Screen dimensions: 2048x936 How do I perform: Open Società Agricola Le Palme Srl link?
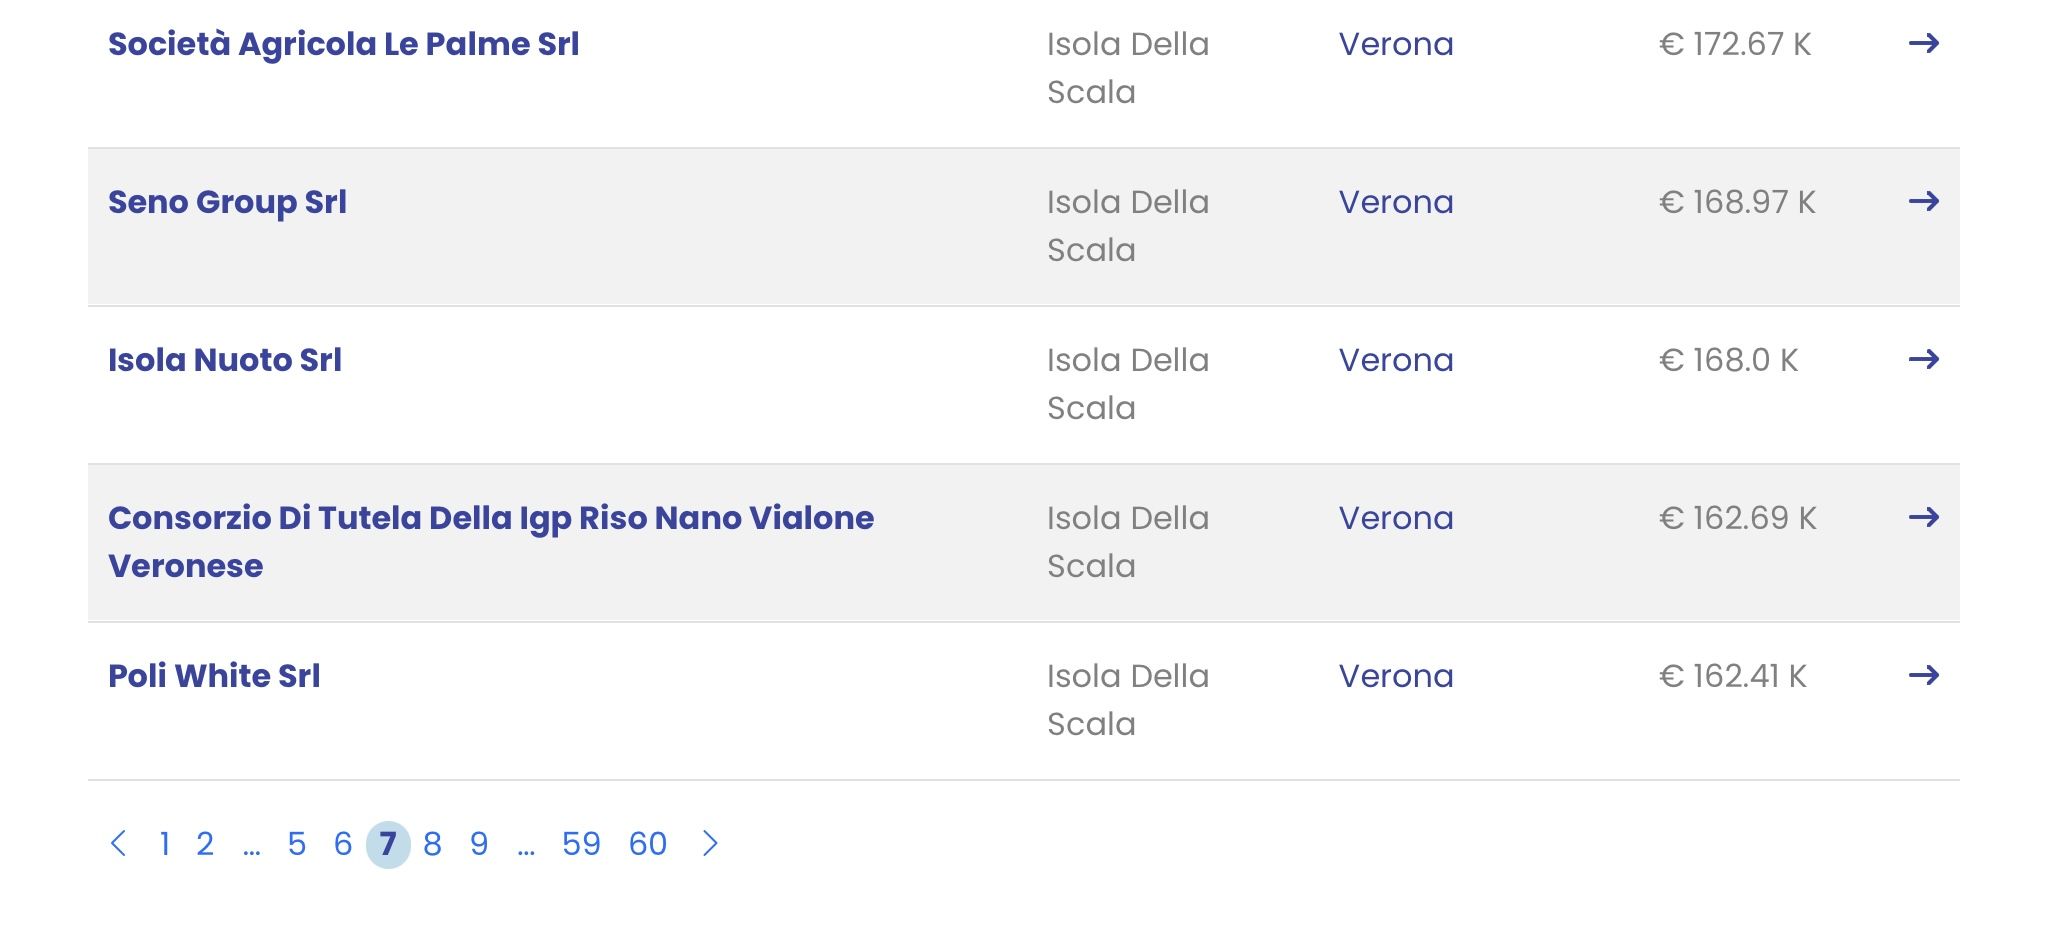(x=343, y=44)
